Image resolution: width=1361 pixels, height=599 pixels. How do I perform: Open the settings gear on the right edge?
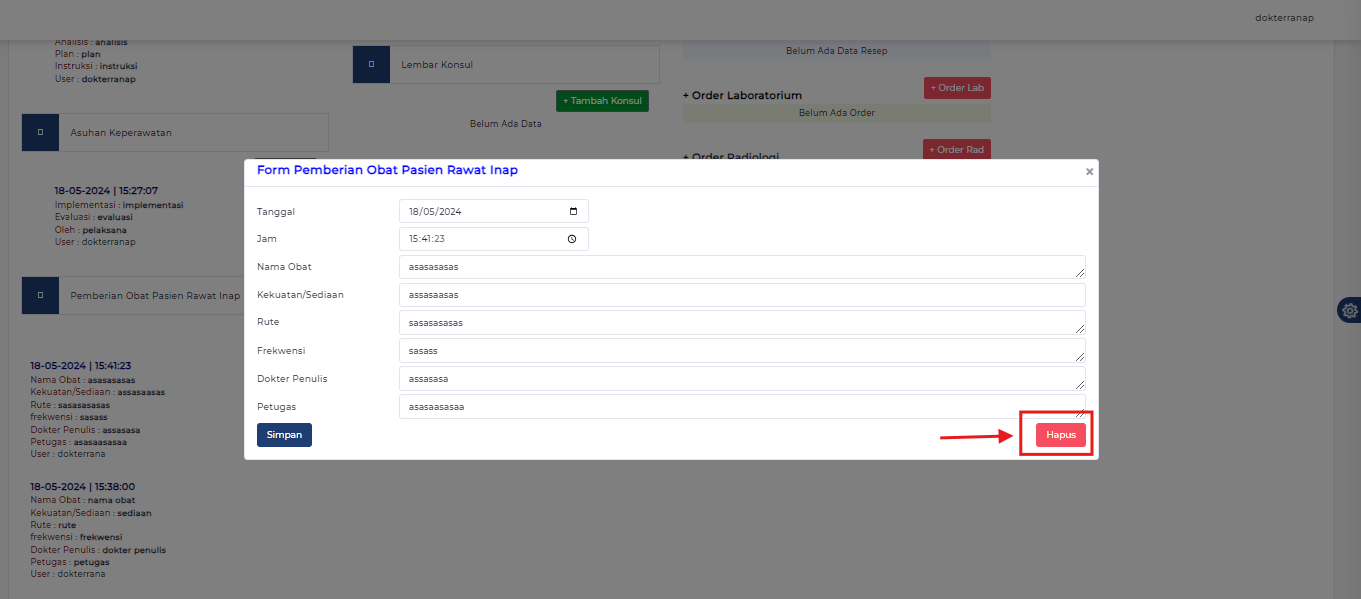click(x=1349, y=310)
